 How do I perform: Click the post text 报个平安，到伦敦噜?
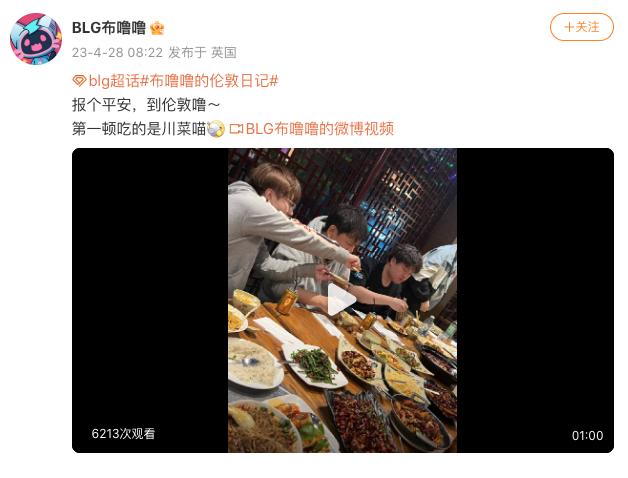coord(146,105)
